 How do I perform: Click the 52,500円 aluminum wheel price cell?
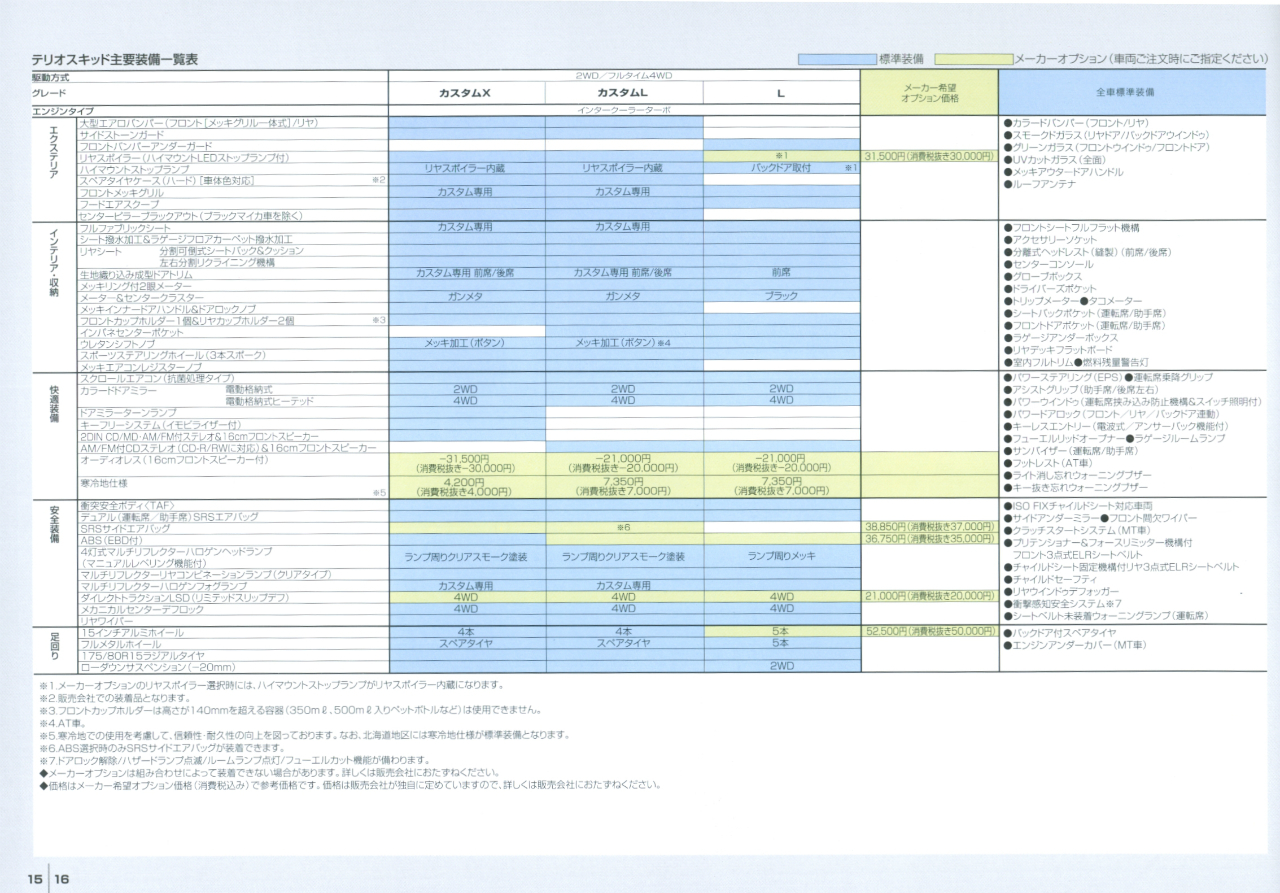click(x=930, y=632)
